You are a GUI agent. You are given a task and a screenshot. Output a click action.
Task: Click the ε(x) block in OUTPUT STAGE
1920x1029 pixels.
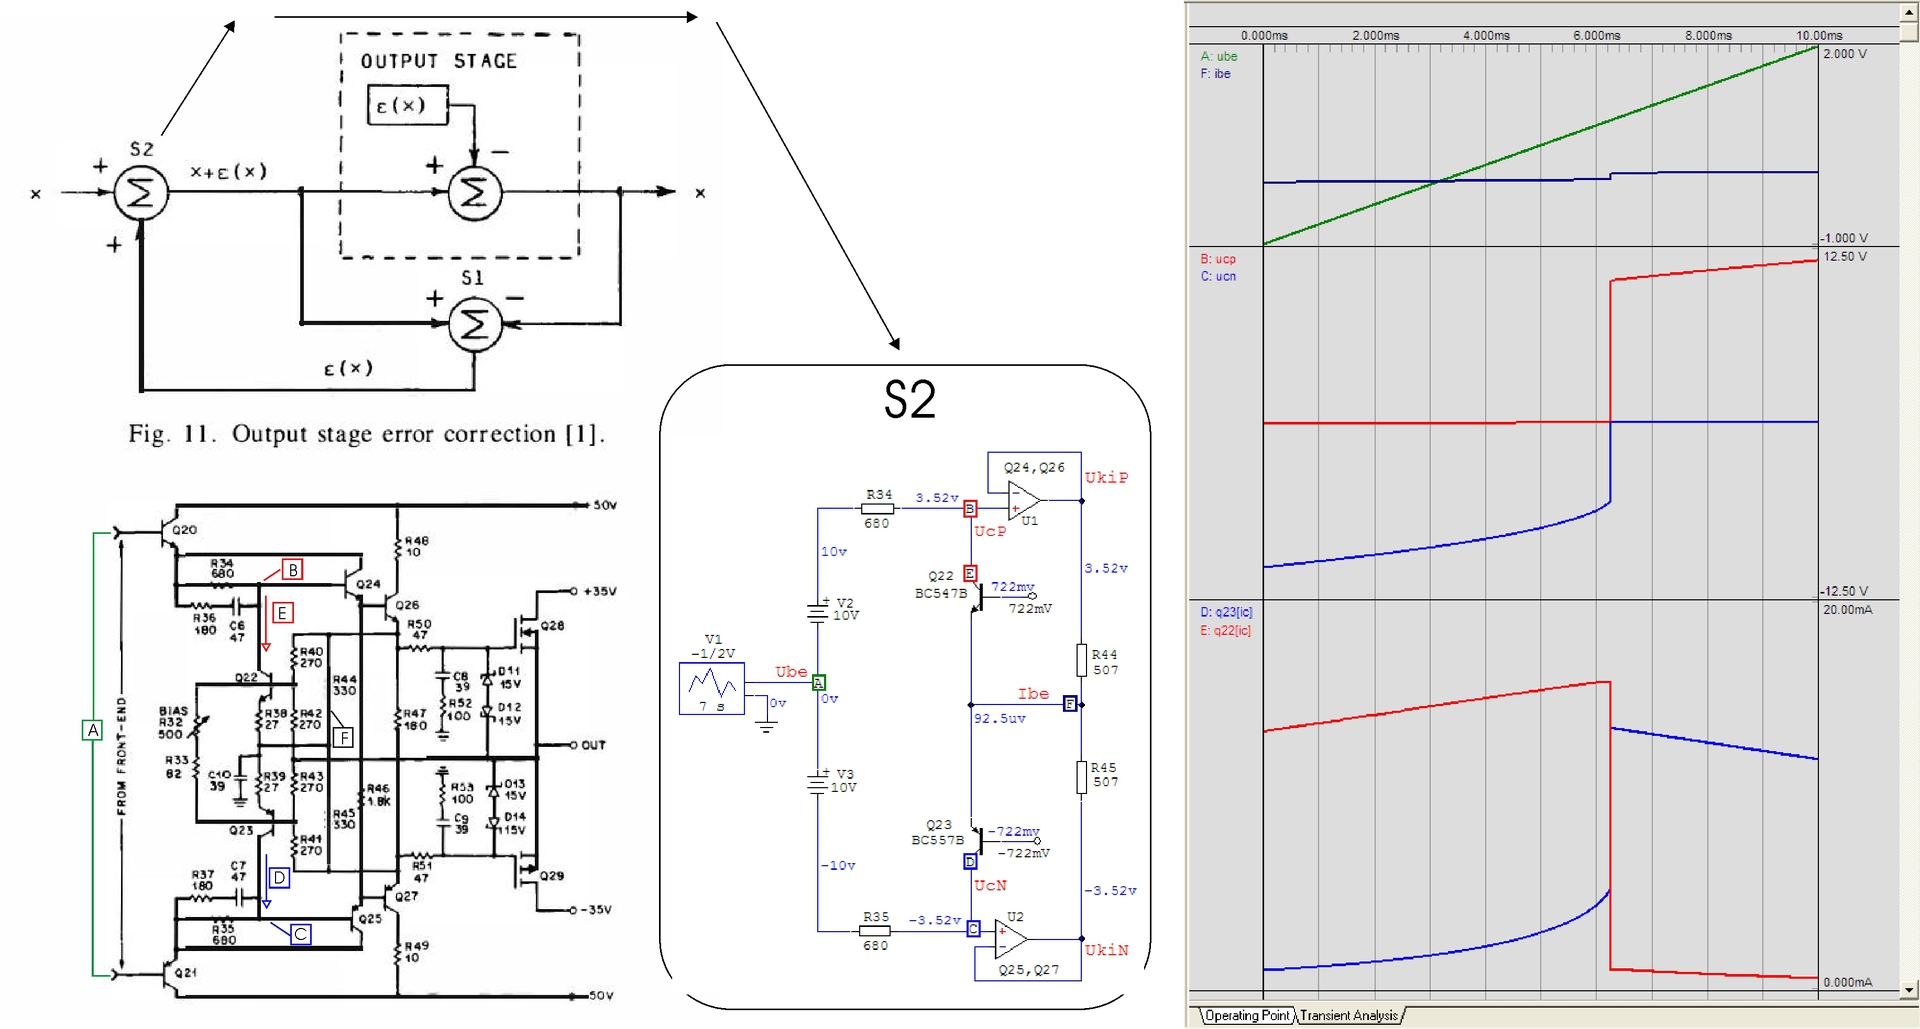click(x=408, y=105)
